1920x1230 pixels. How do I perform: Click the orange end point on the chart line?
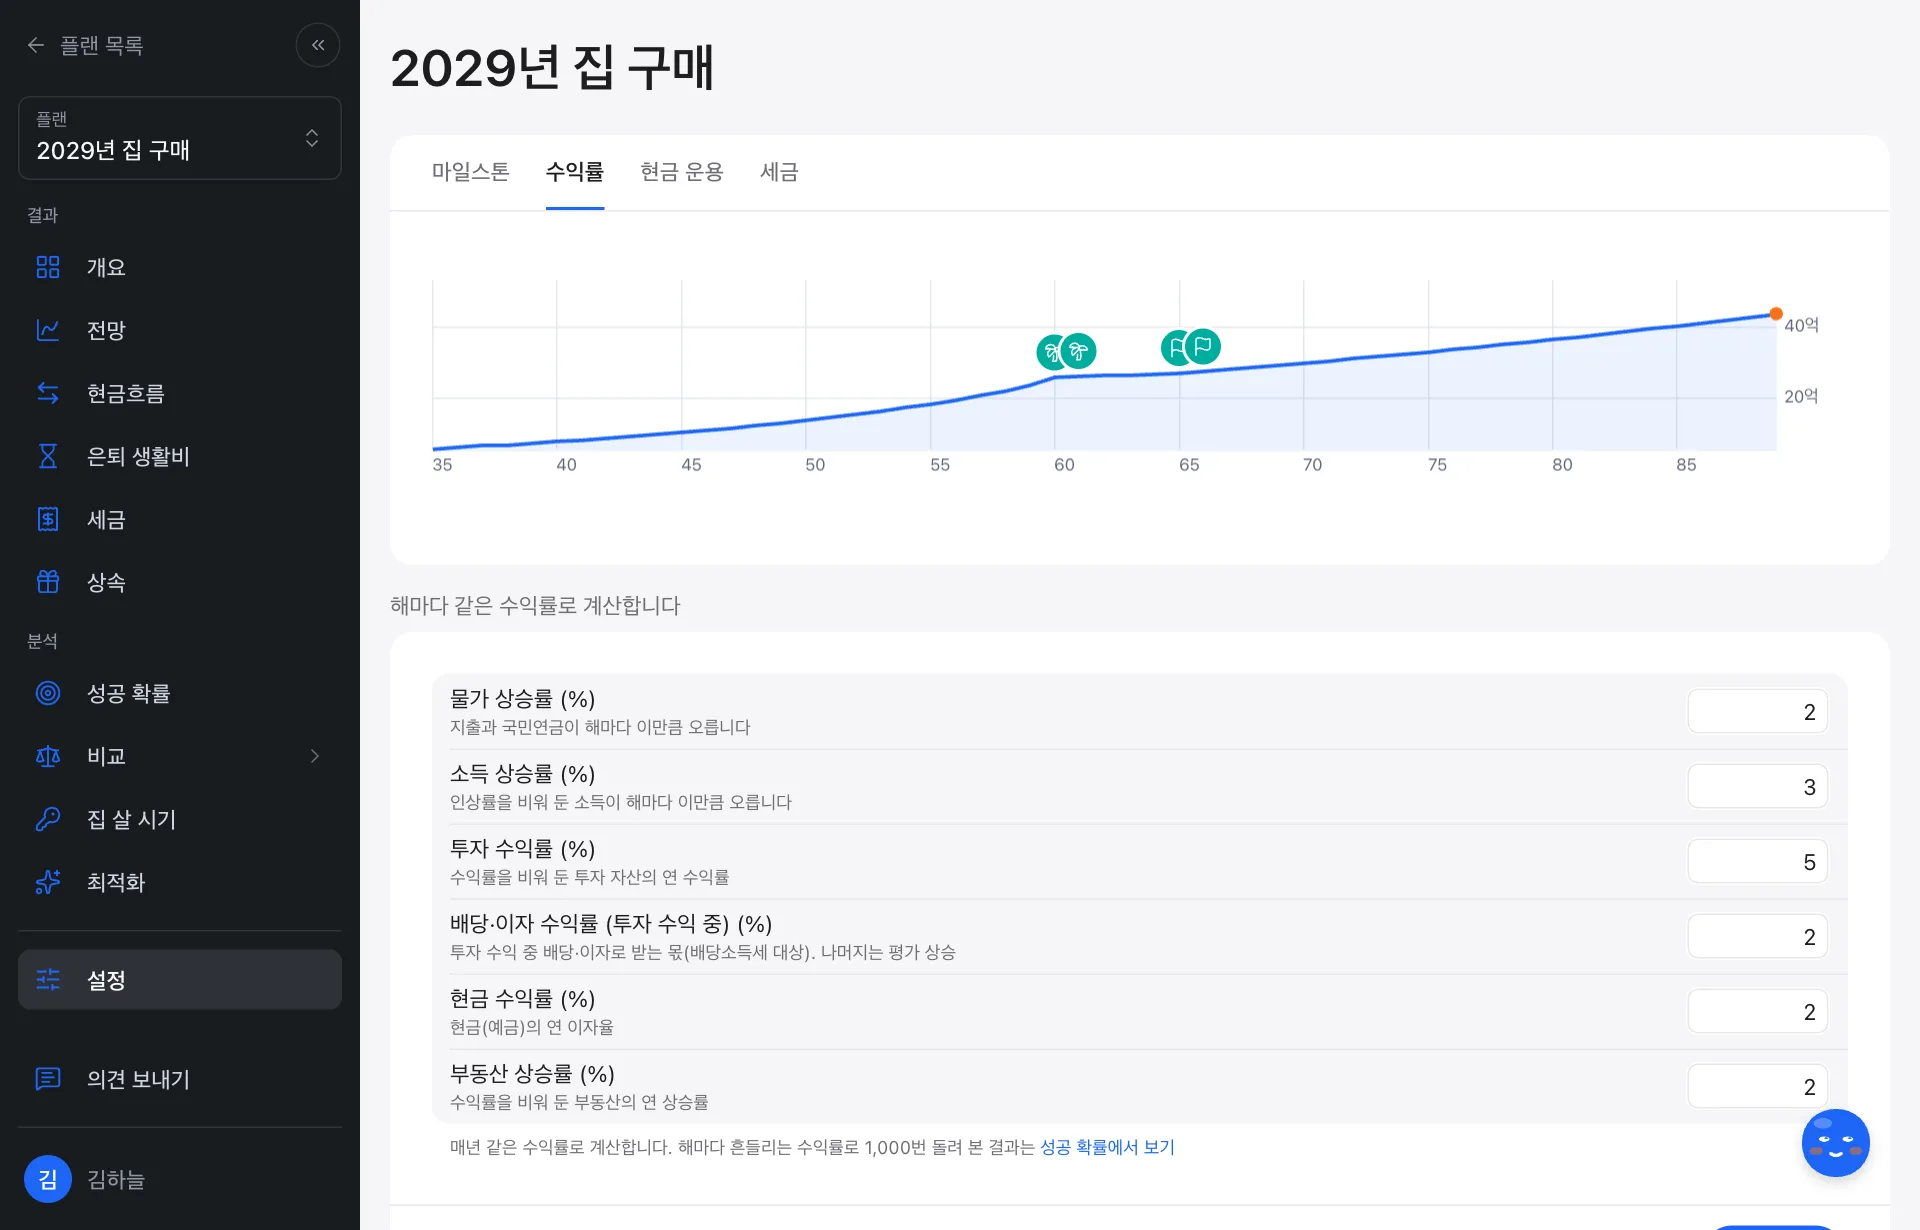tap(1776, 314)
